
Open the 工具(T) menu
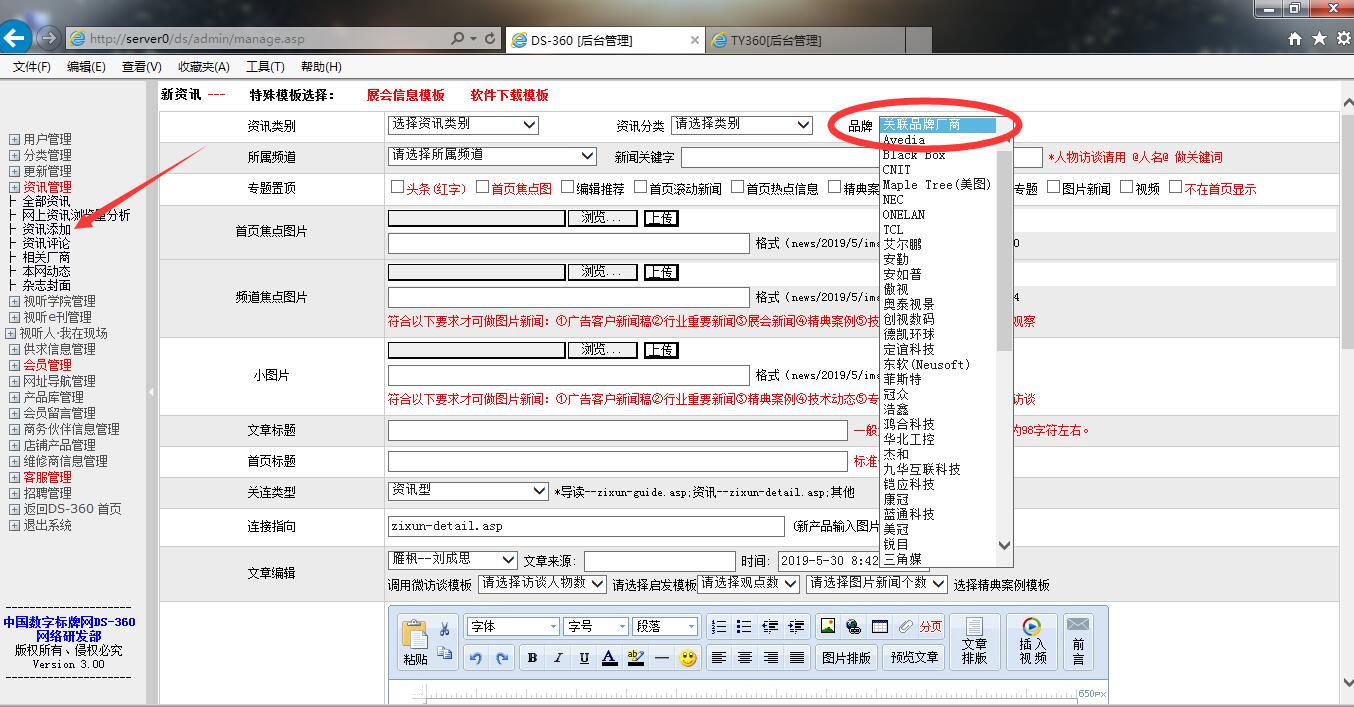pyautogui.click(x=265, y=67)
